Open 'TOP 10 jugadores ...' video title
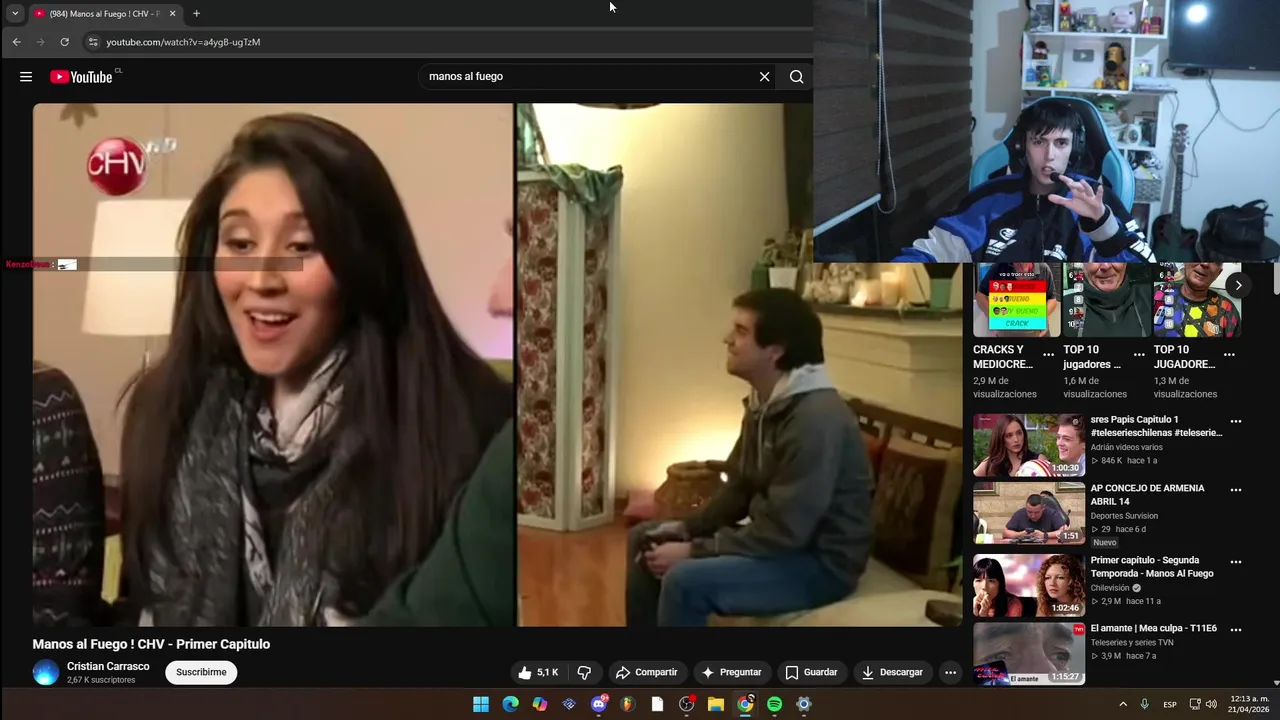Viewport: 1280px width, 720px height. pos(1092,357)
